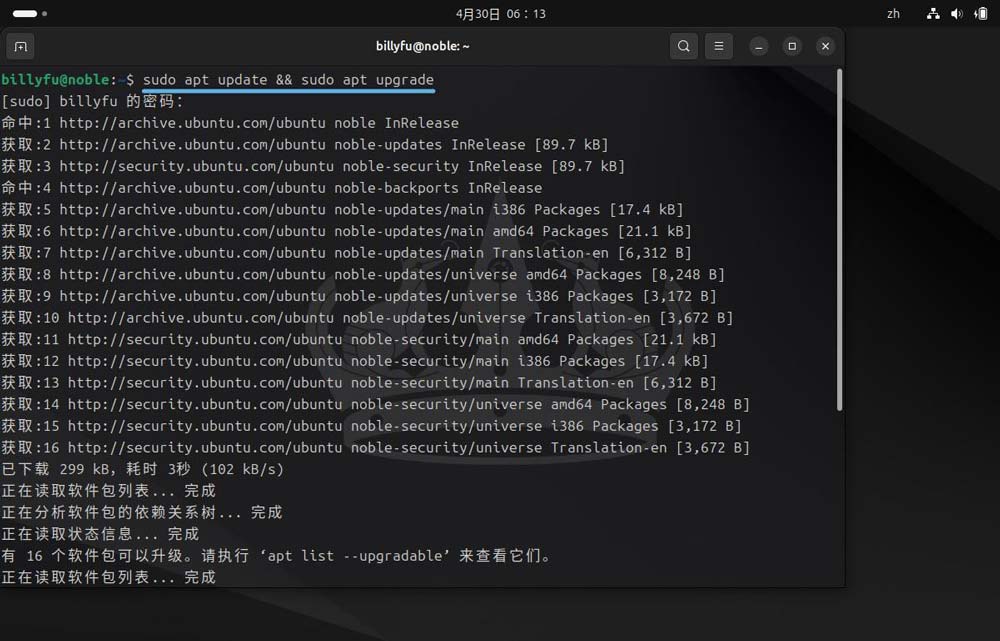
Task: Click the terminal vertical scrollbar
Action: (x=838, y=240)
